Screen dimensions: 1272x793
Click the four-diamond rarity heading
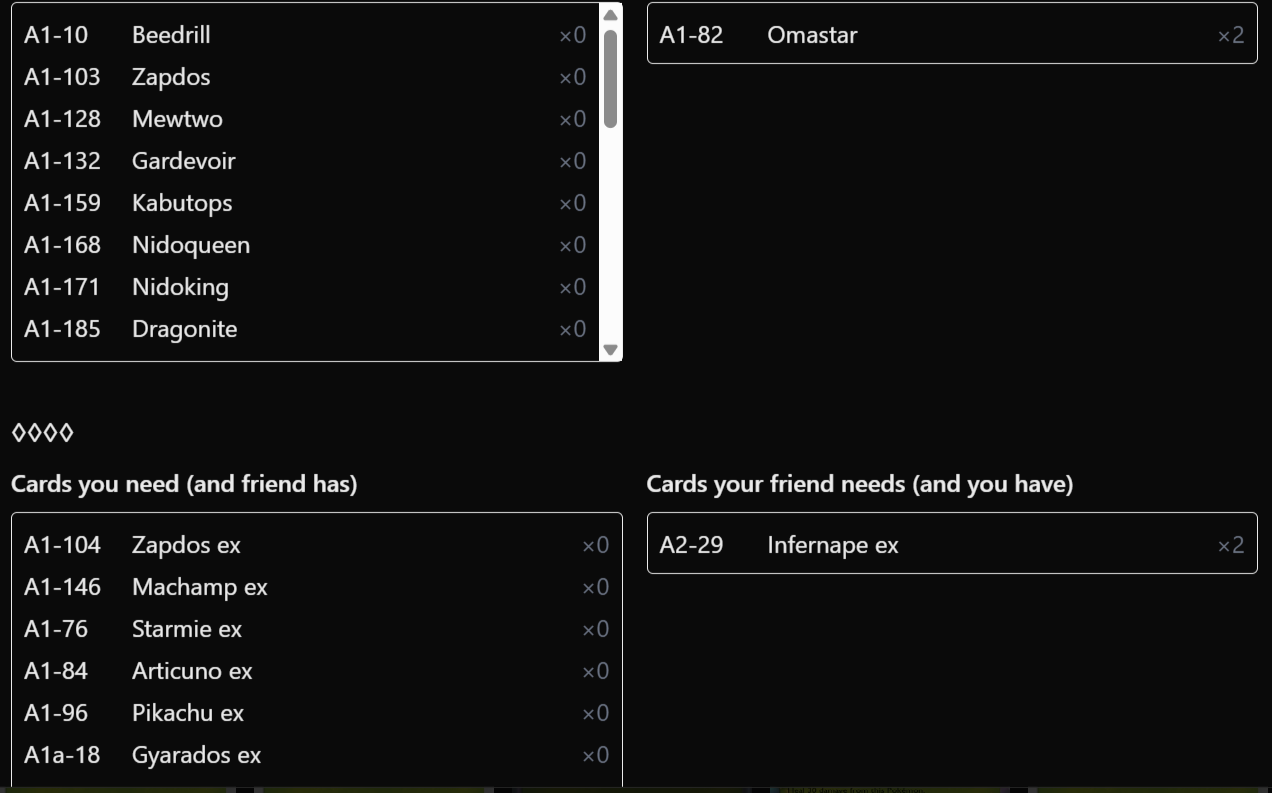[42, 433]
